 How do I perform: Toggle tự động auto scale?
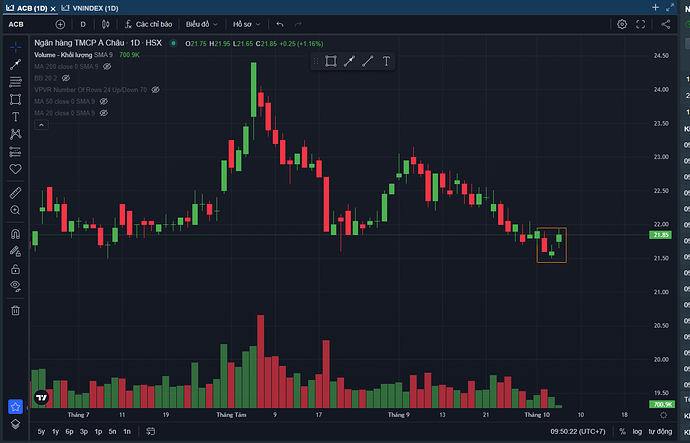[x=660, y=432]
